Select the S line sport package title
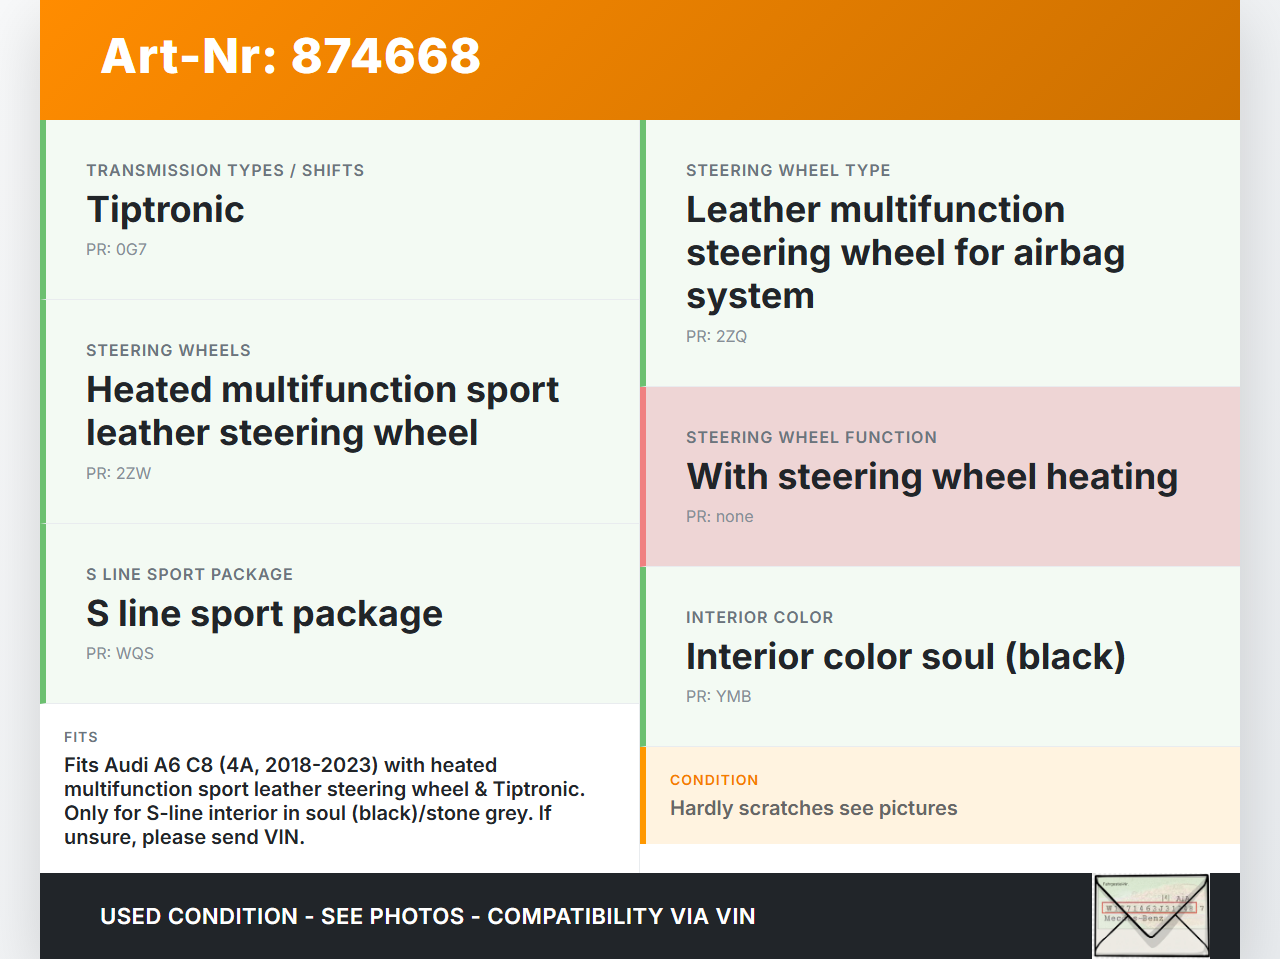The width and height of the screenshot is (1280, 959). [264, 614]
